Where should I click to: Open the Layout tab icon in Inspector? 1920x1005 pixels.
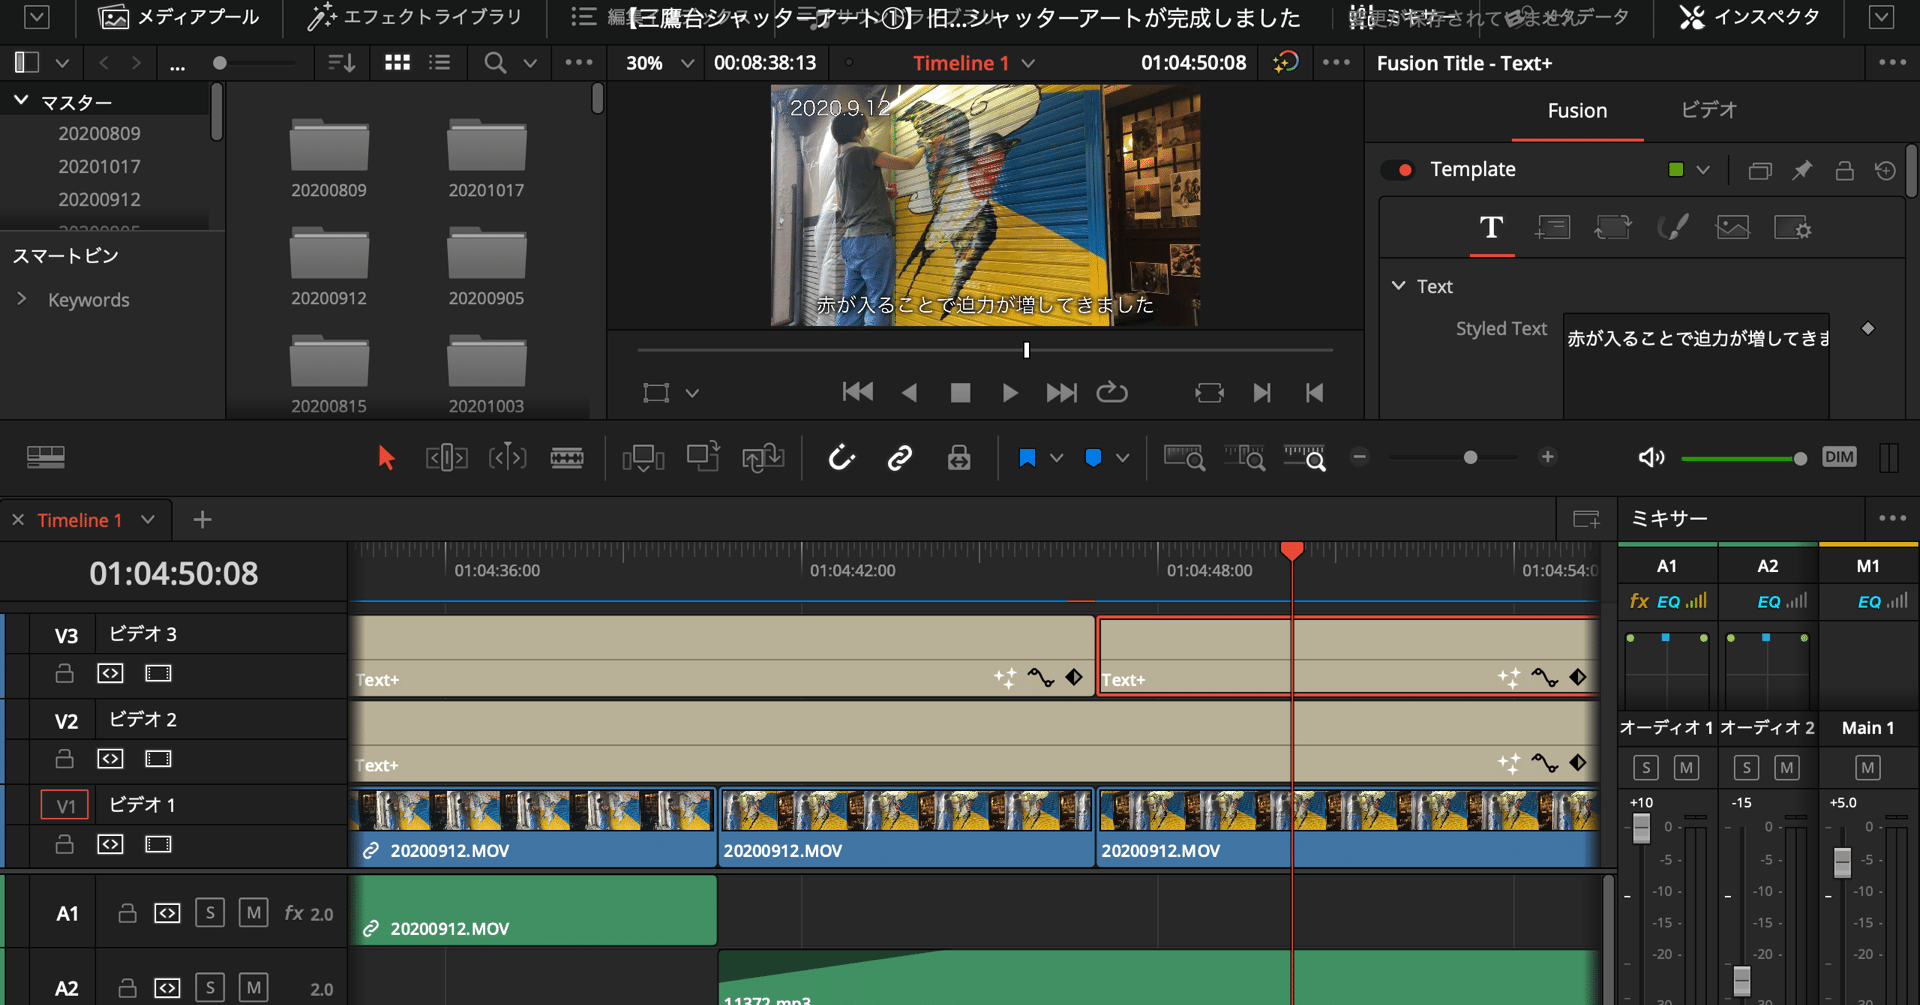pyautogui.click(x=1552, y=228)
